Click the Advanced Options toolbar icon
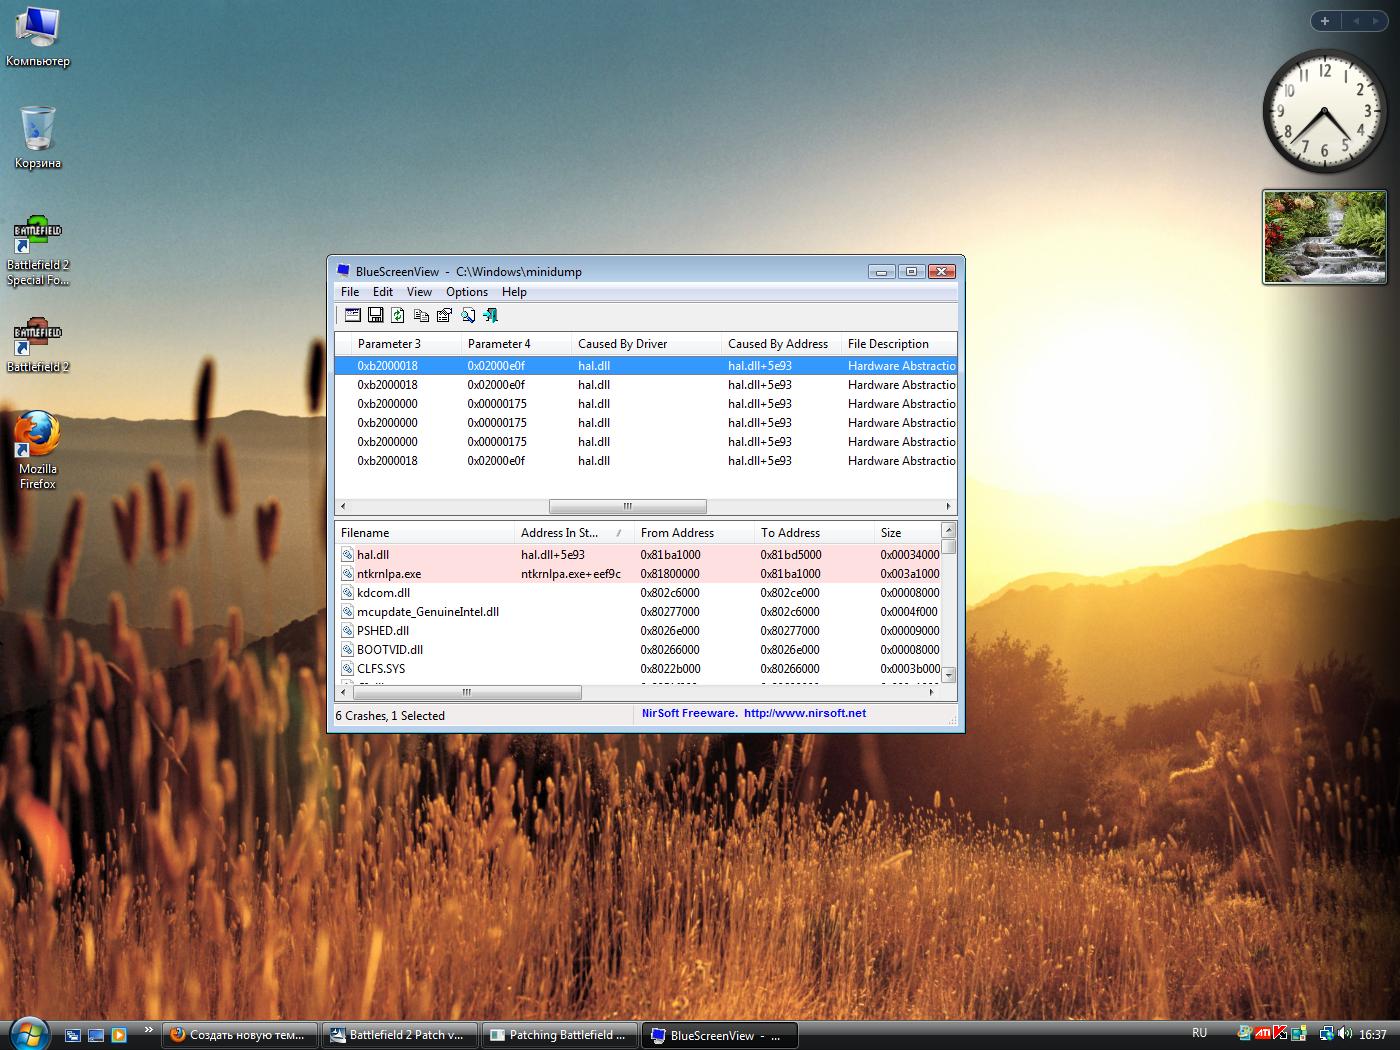Screen dimensions: 1400x1050 coord(353,315)
